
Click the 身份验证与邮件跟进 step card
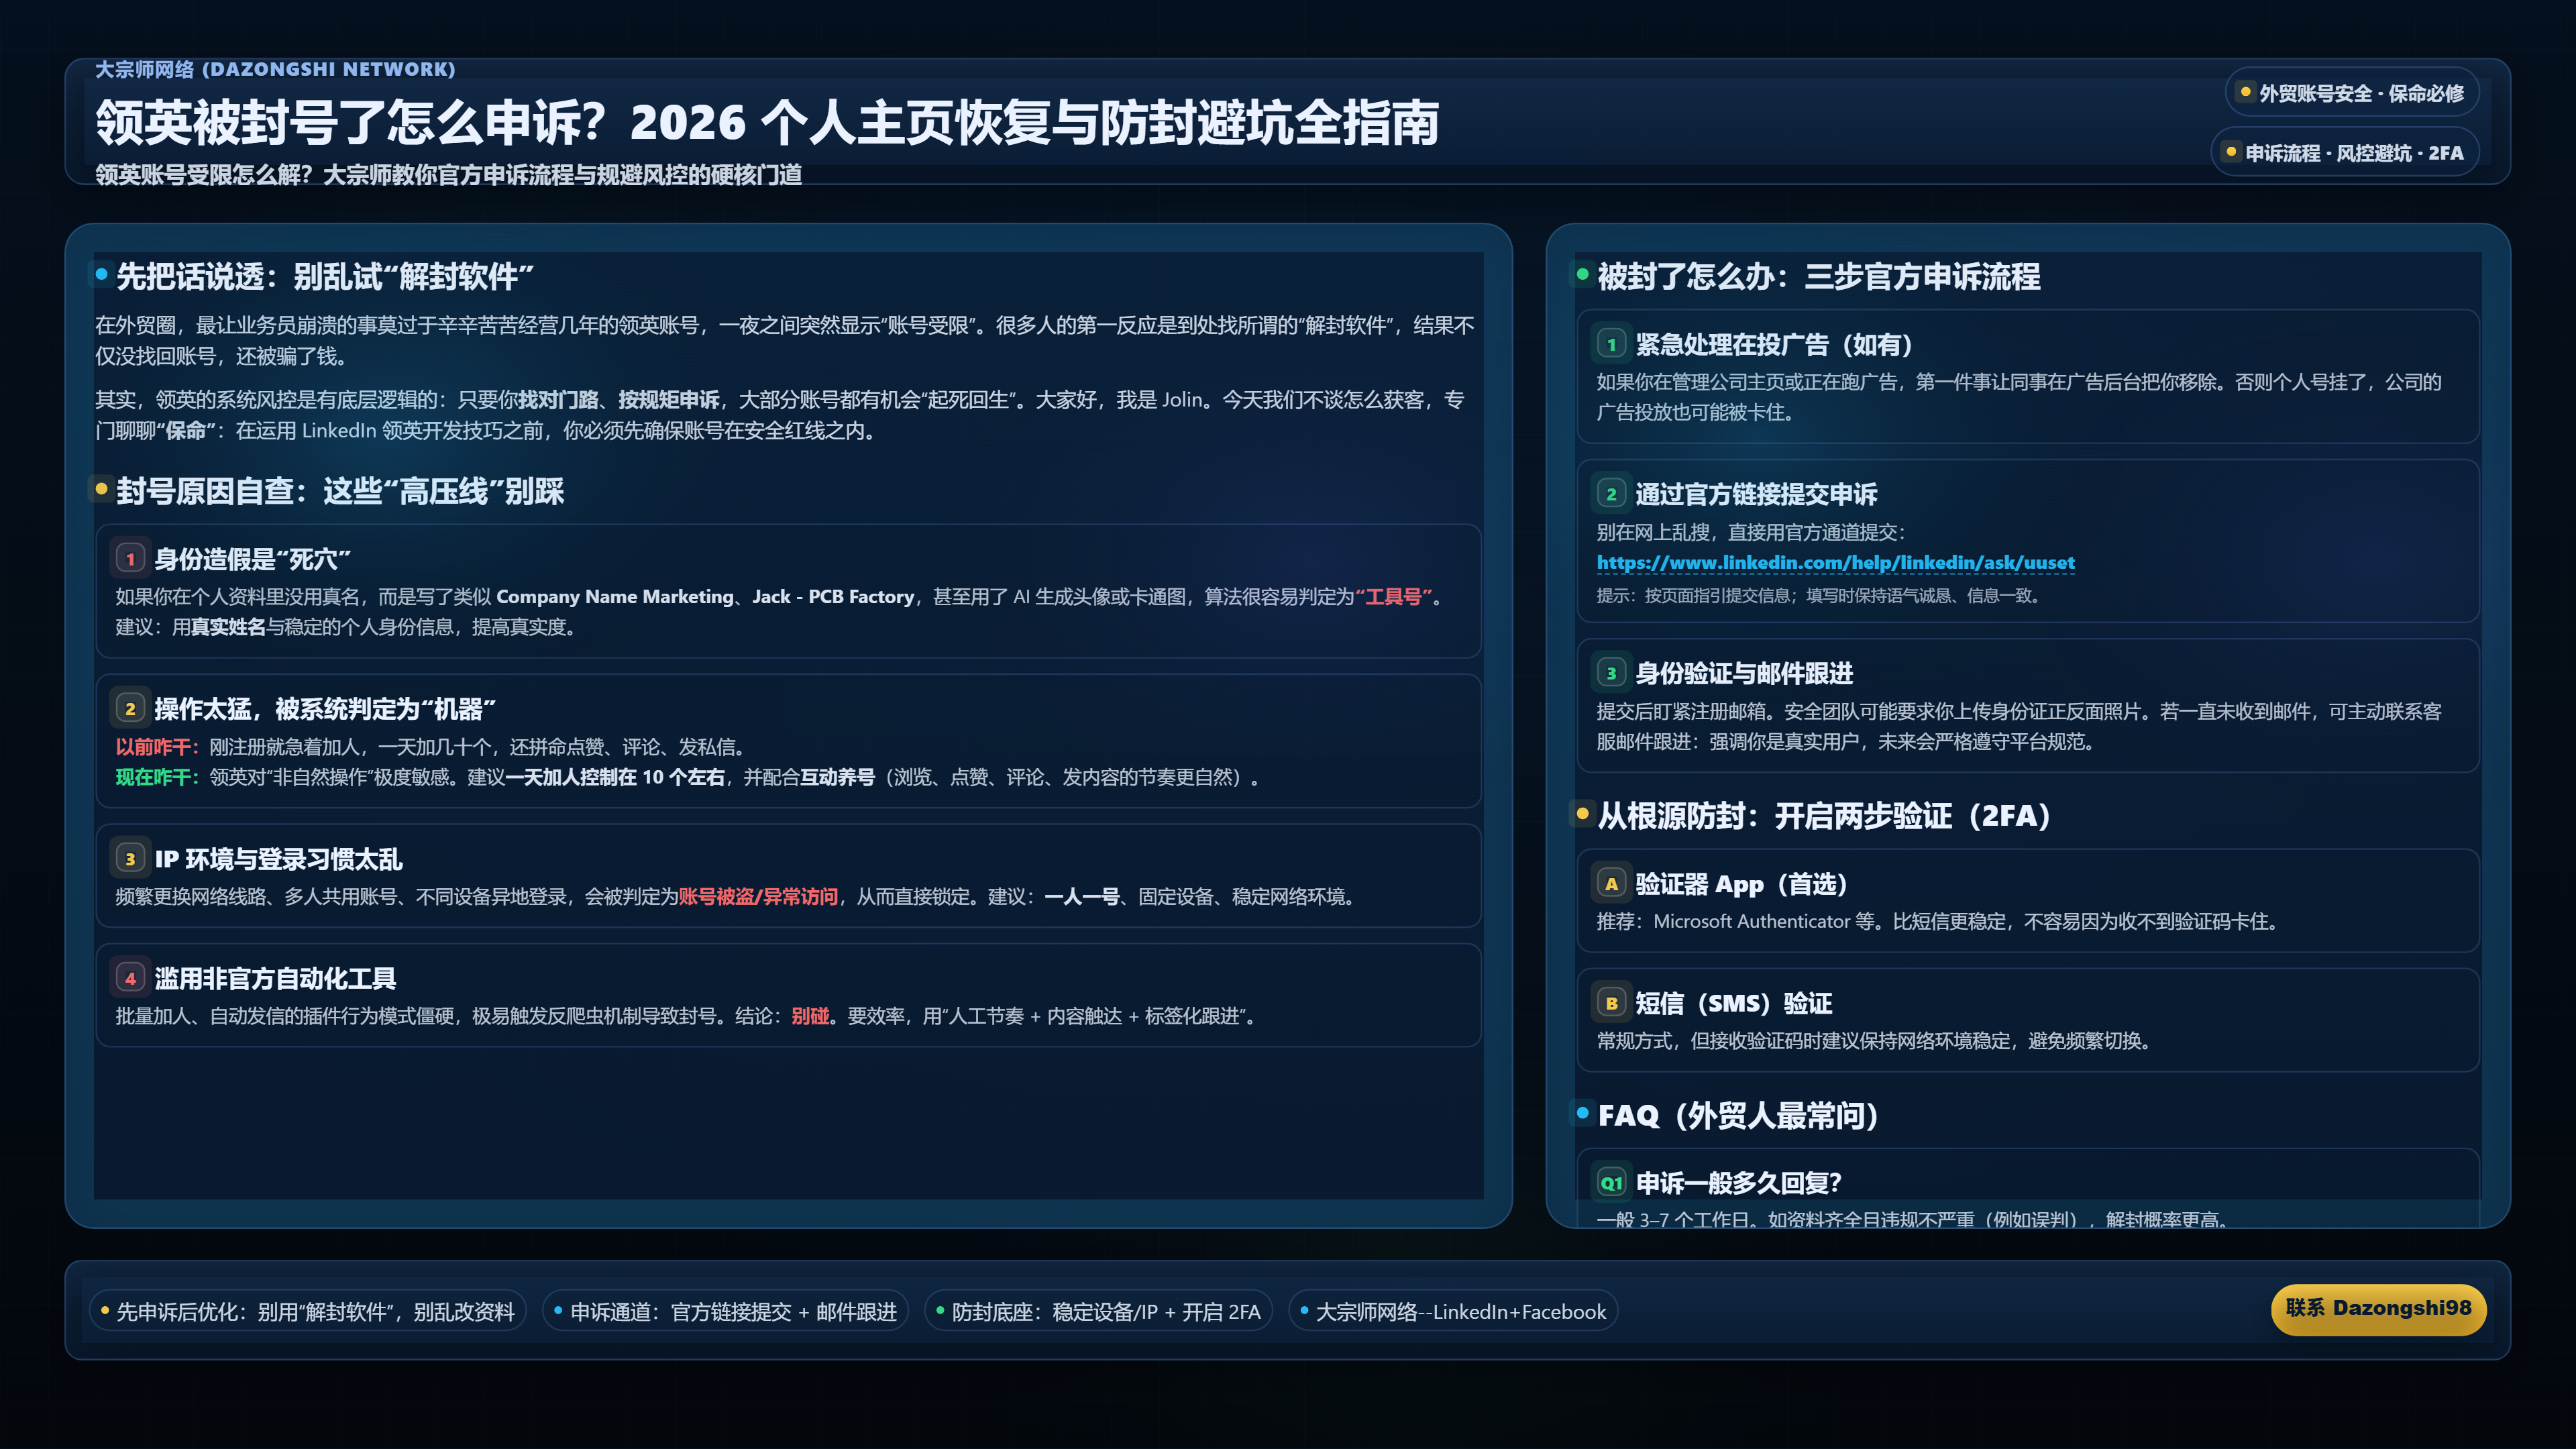point(2027,706)
